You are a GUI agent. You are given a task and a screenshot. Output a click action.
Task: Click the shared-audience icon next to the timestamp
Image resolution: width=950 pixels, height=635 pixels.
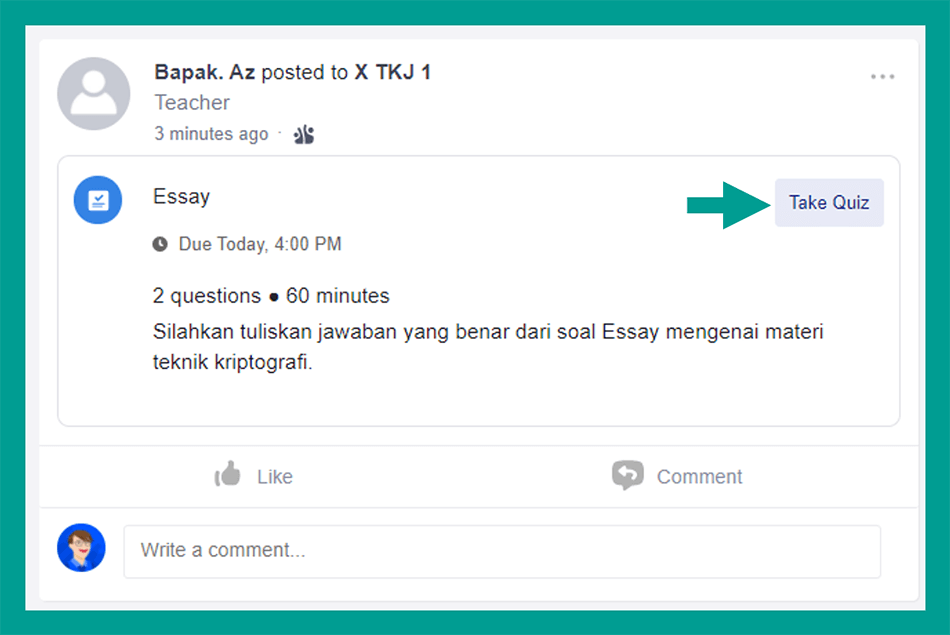coord(302,133)
